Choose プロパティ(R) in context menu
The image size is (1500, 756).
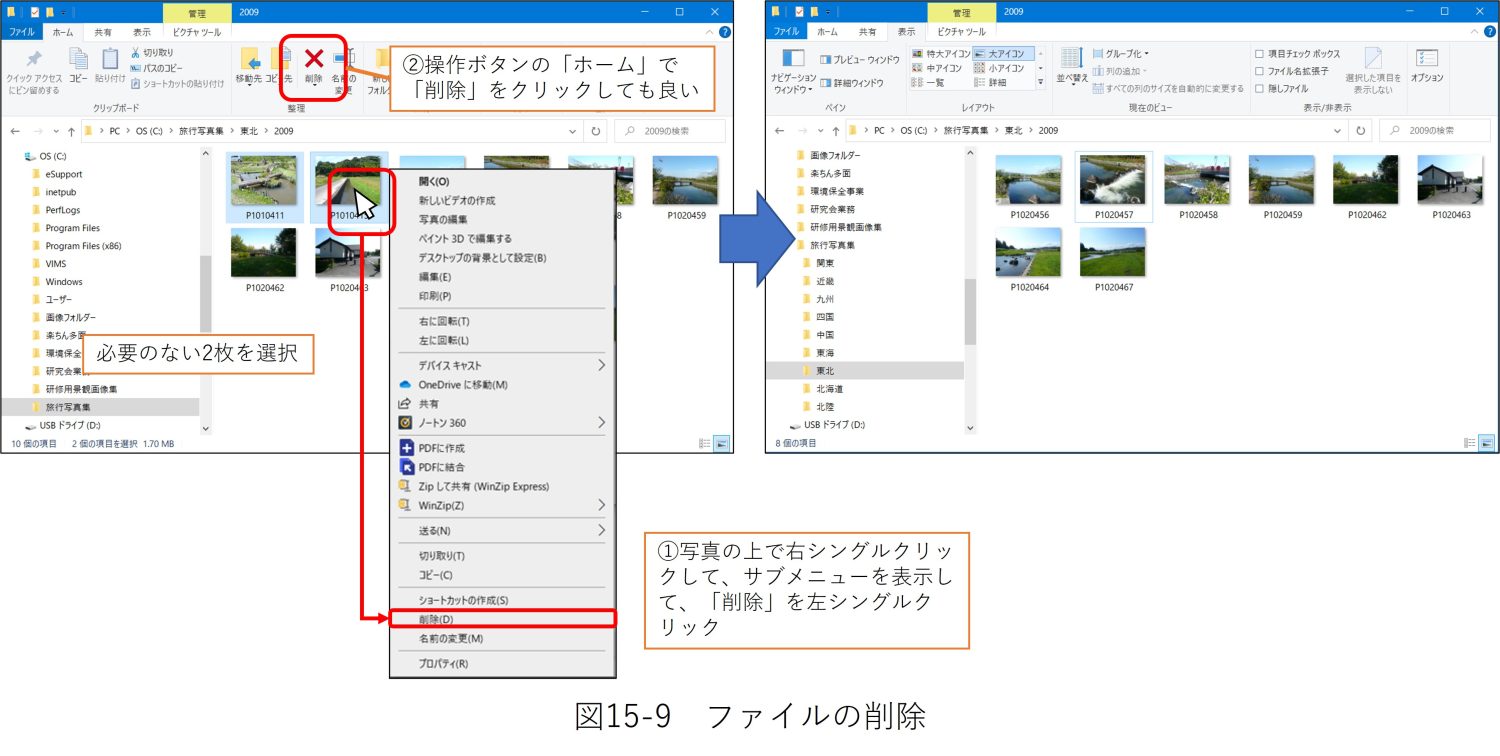point(503,664)
